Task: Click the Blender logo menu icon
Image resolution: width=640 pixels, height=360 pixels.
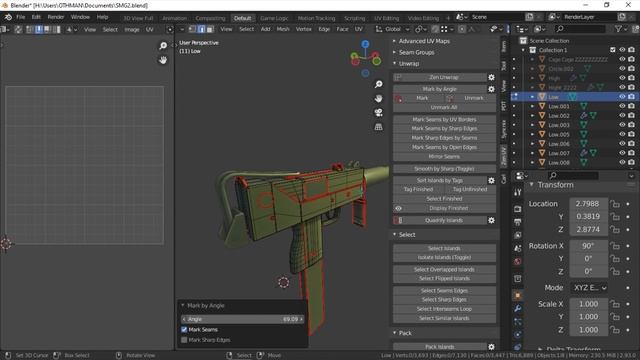Action: click(x=8, y=17)
